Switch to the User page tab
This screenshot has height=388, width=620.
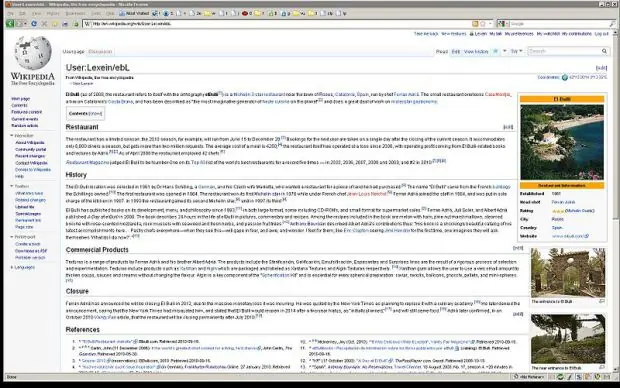tap(74, 51)
